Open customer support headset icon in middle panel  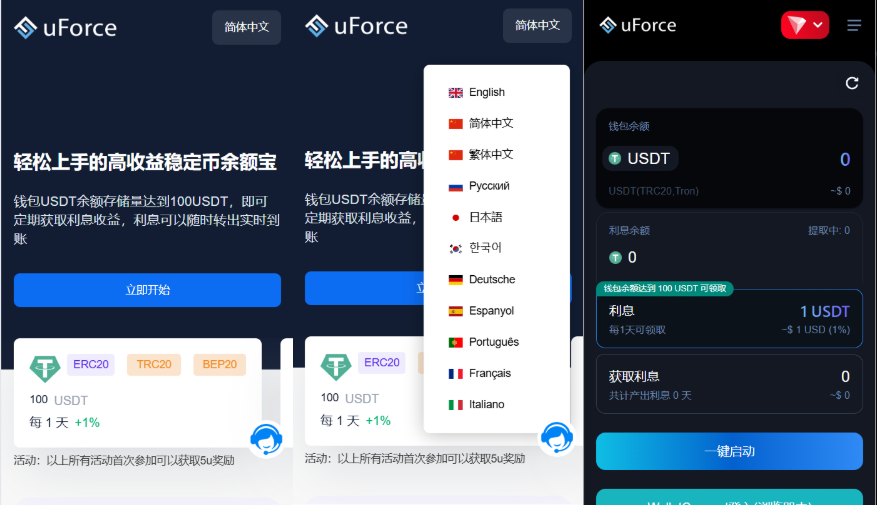tap(557, 437)
